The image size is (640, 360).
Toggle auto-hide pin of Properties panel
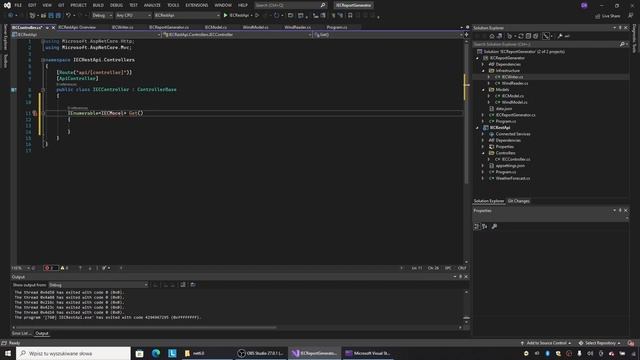point(620,211)
